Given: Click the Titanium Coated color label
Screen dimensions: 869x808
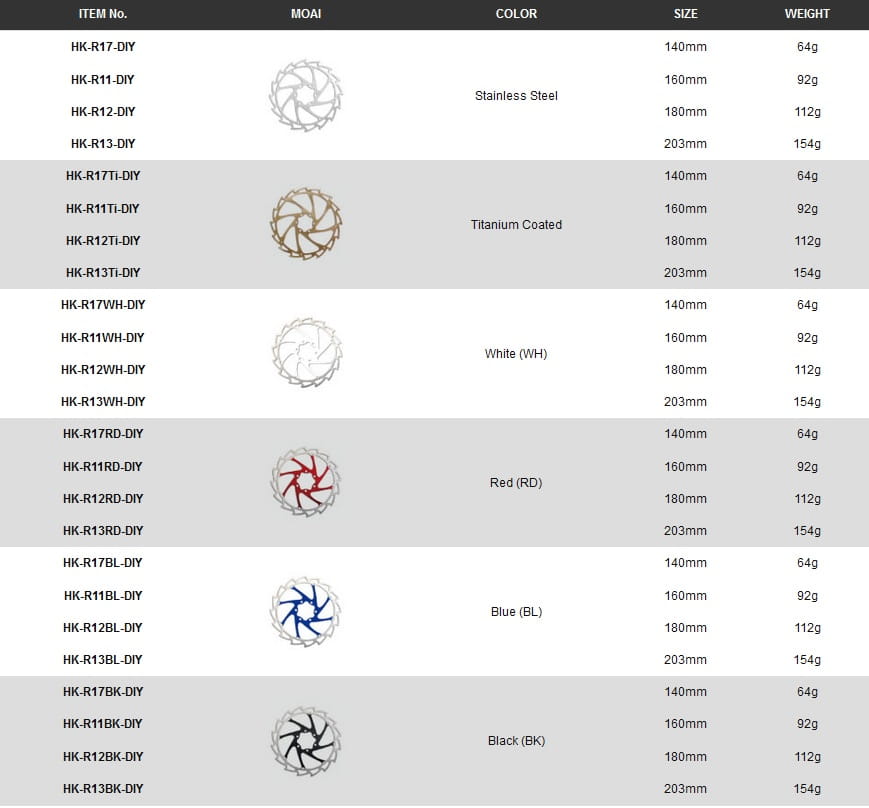Looking at the screenshot, I should 516,225.
